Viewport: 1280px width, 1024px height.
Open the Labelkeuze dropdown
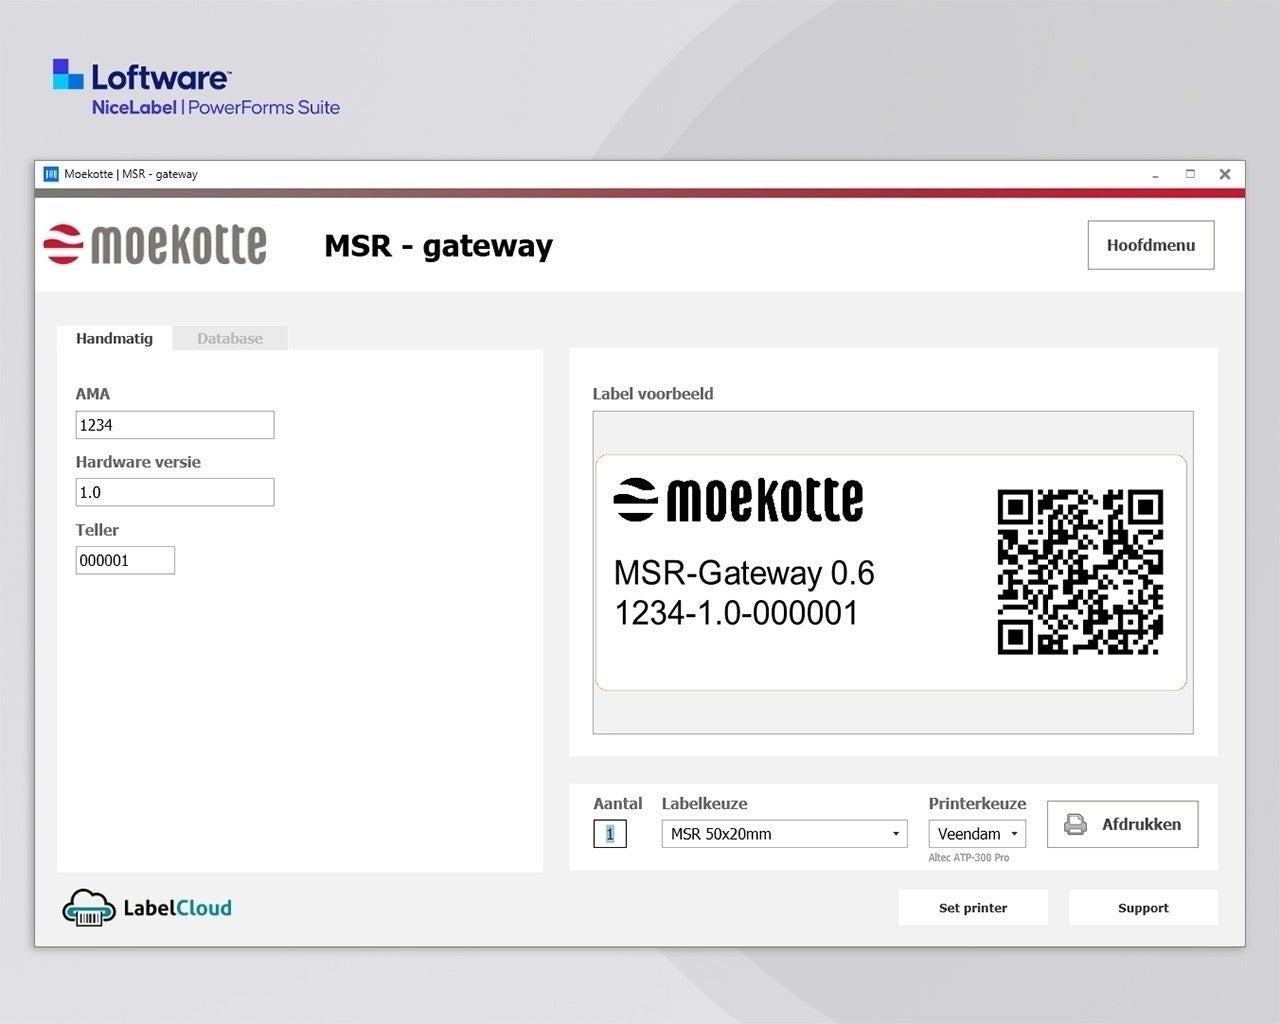(784, 834)
